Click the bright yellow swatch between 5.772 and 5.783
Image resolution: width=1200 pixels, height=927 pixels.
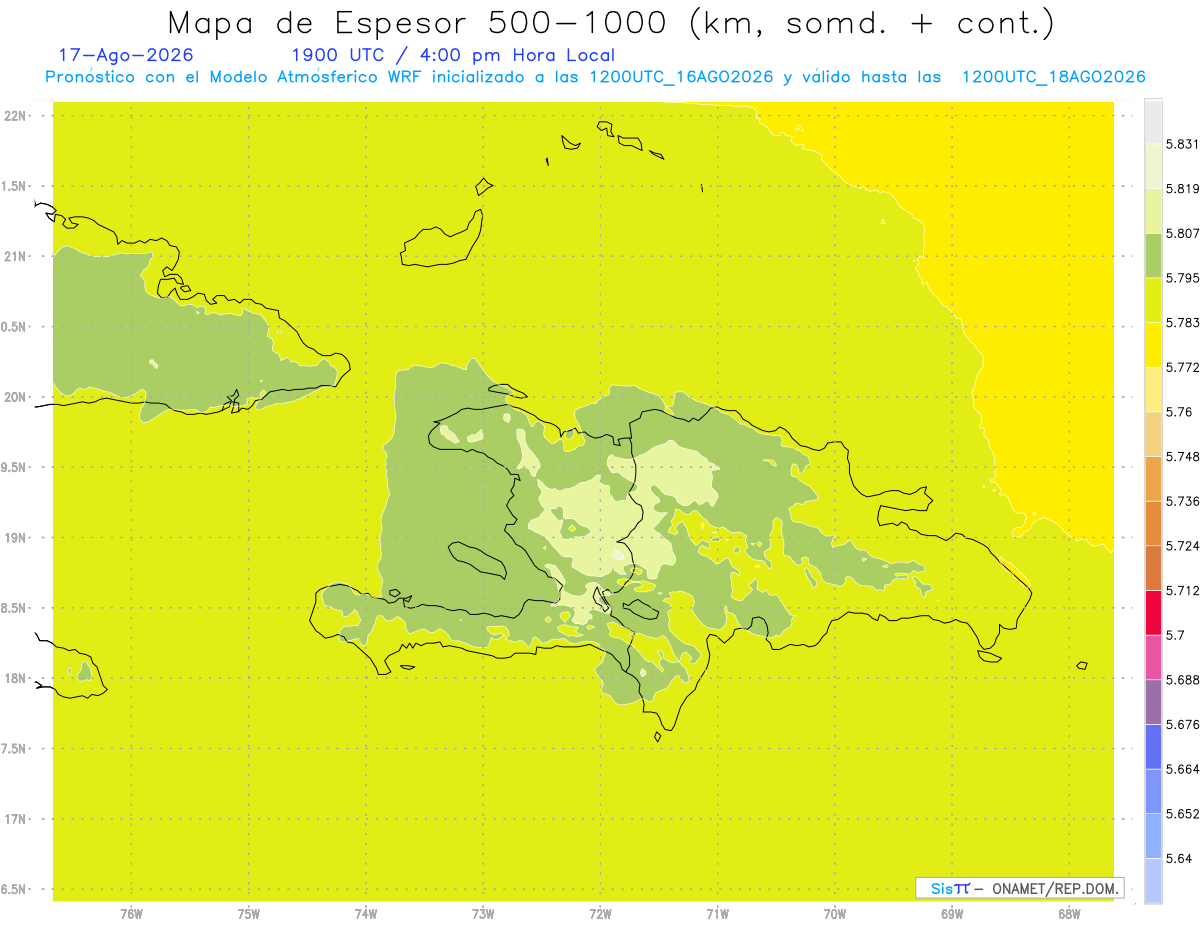point(1153,344)
